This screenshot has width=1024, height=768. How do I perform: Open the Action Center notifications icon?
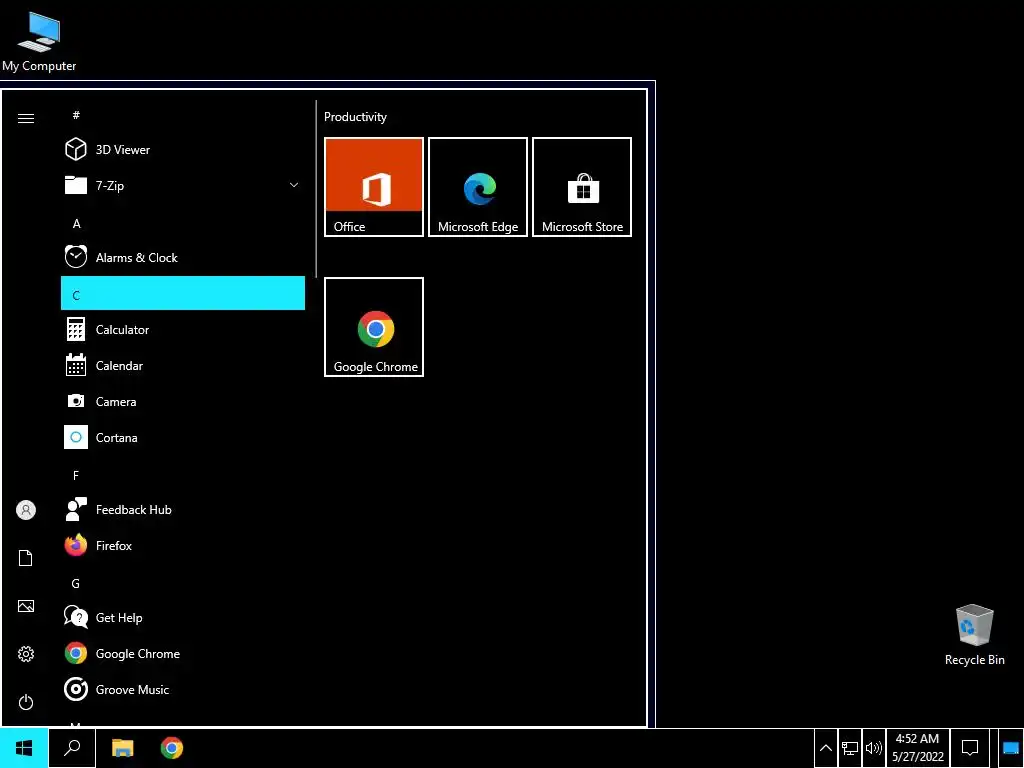[x=970, y=748]
